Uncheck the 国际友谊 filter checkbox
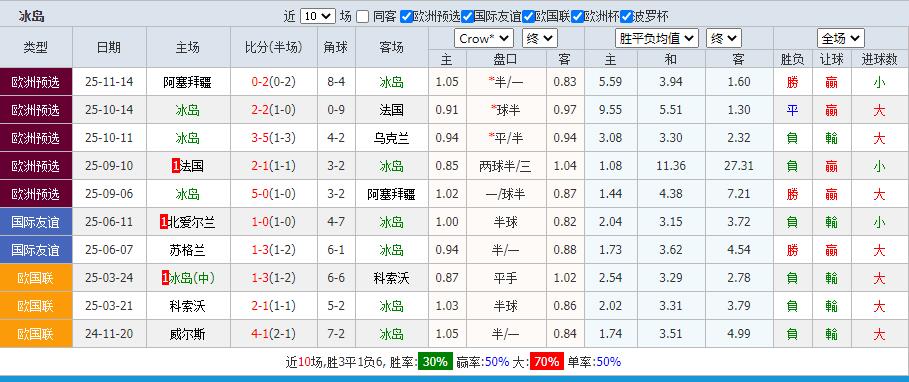The width and height of the screenshot is (909, 382). pos(468,16)
